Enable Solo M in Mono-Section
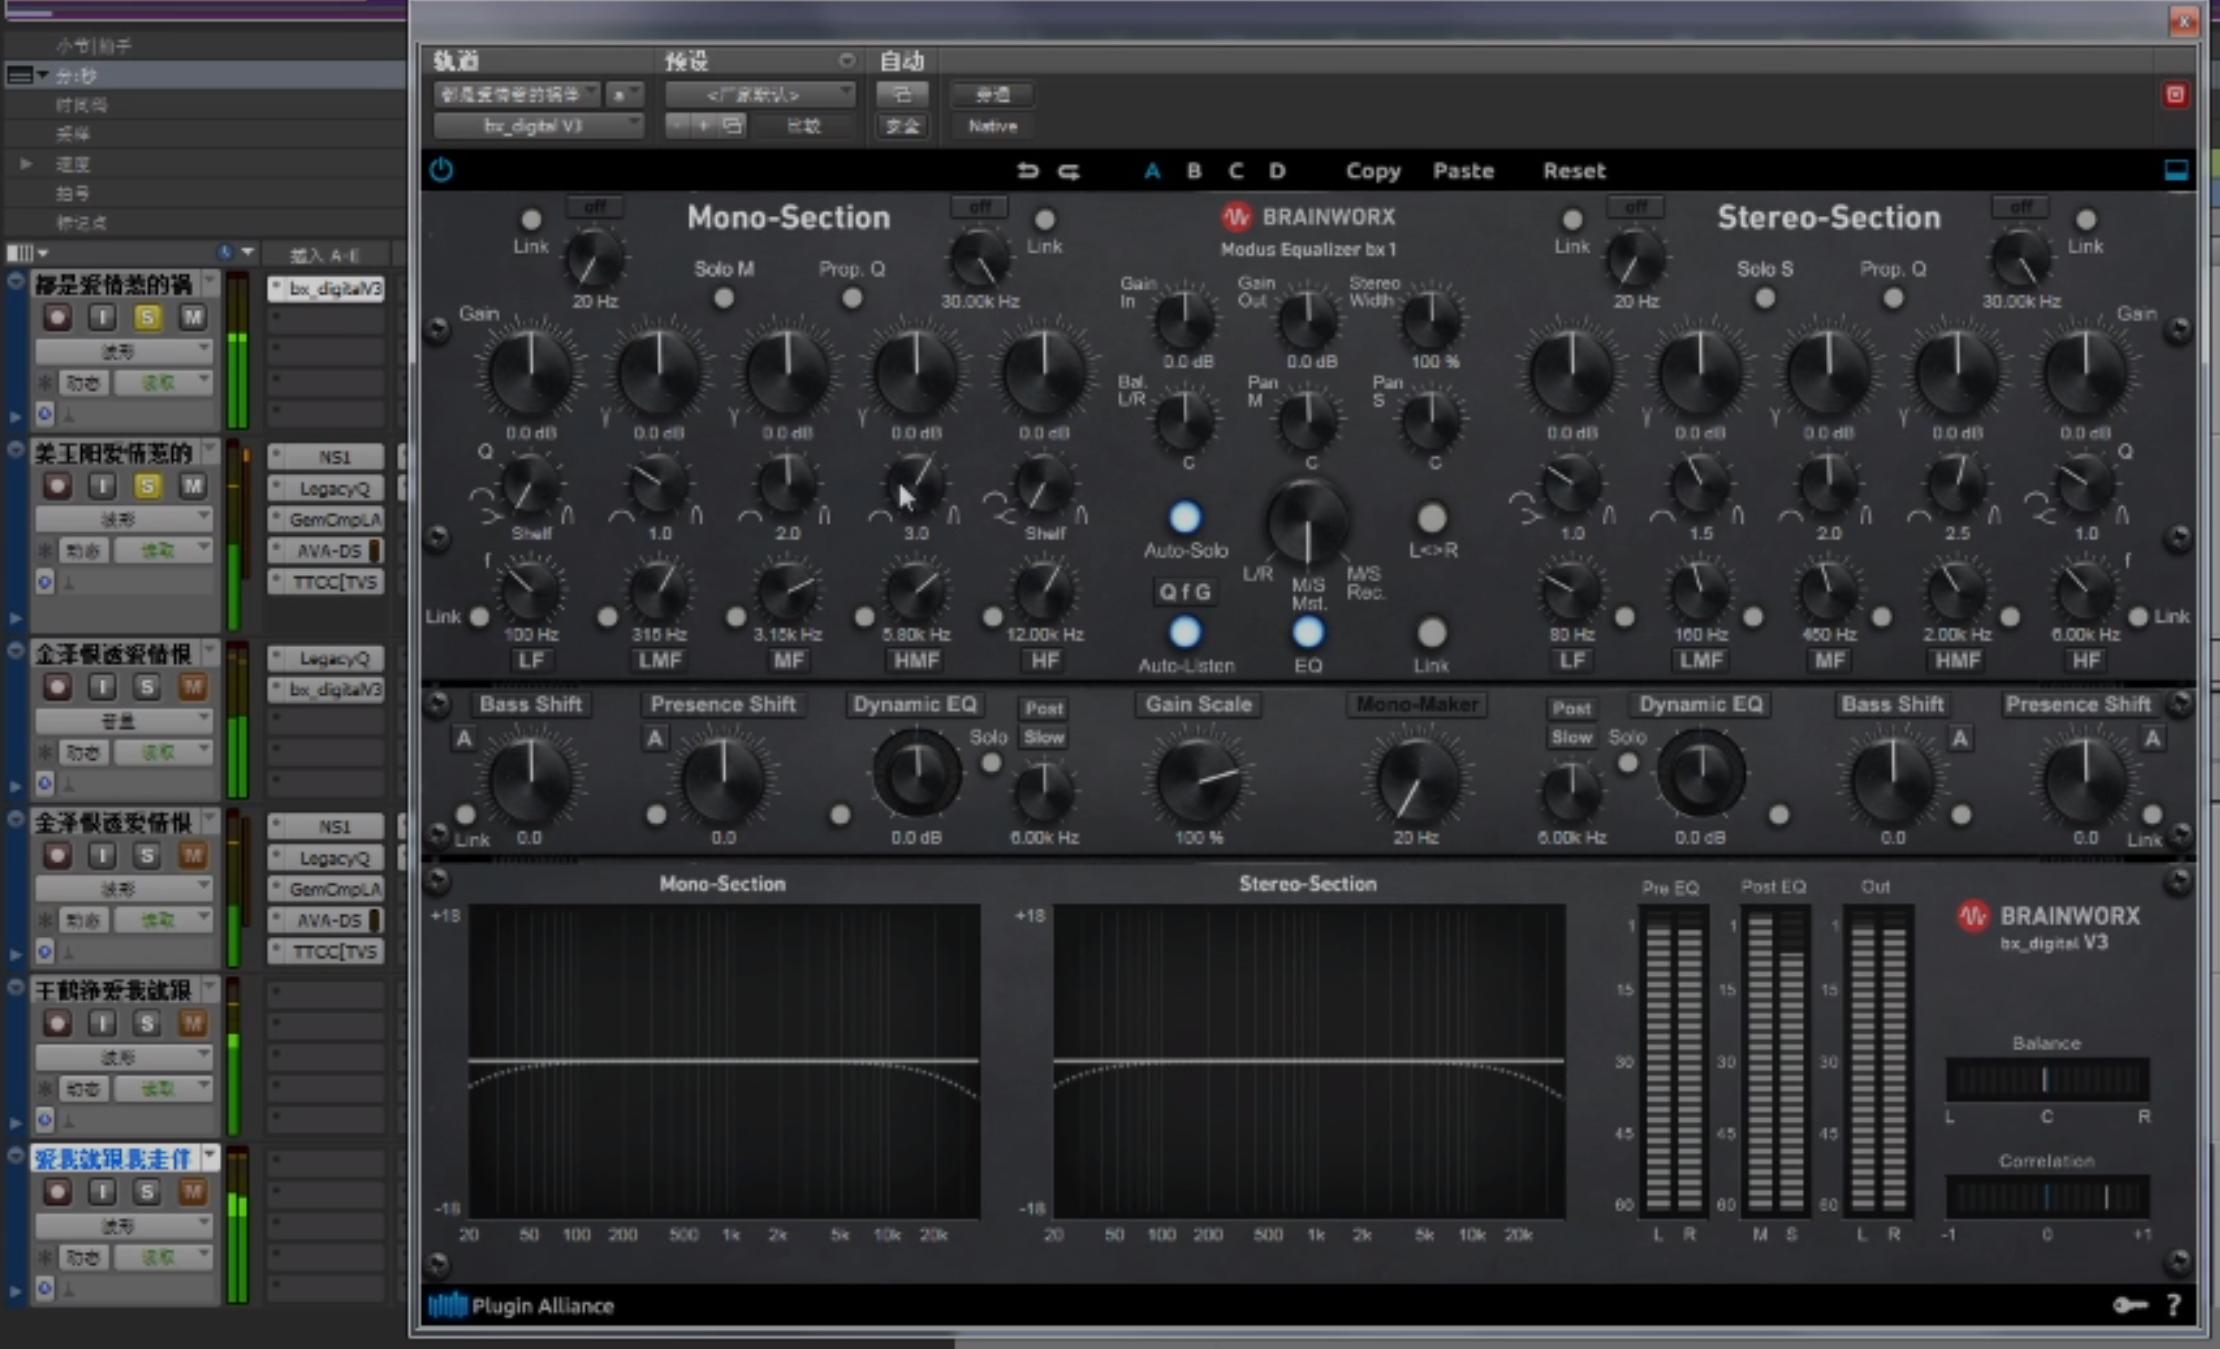The width and height of the screenshot is (2220, 1349). 723,298
